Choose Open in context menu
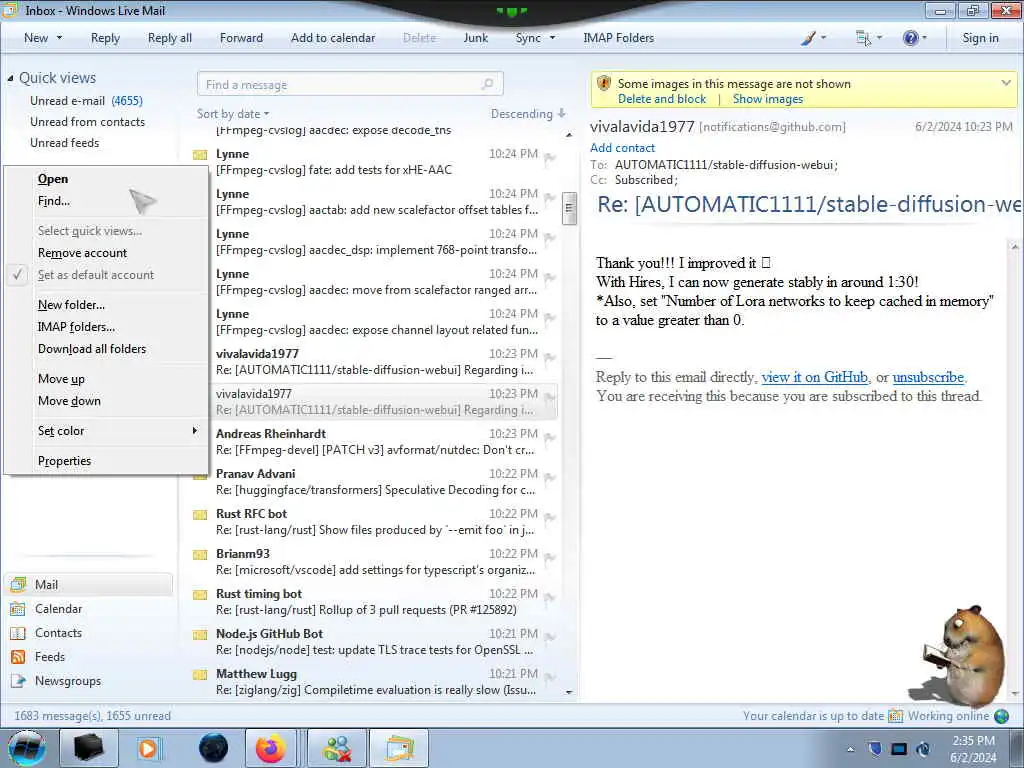 (53, 179)
